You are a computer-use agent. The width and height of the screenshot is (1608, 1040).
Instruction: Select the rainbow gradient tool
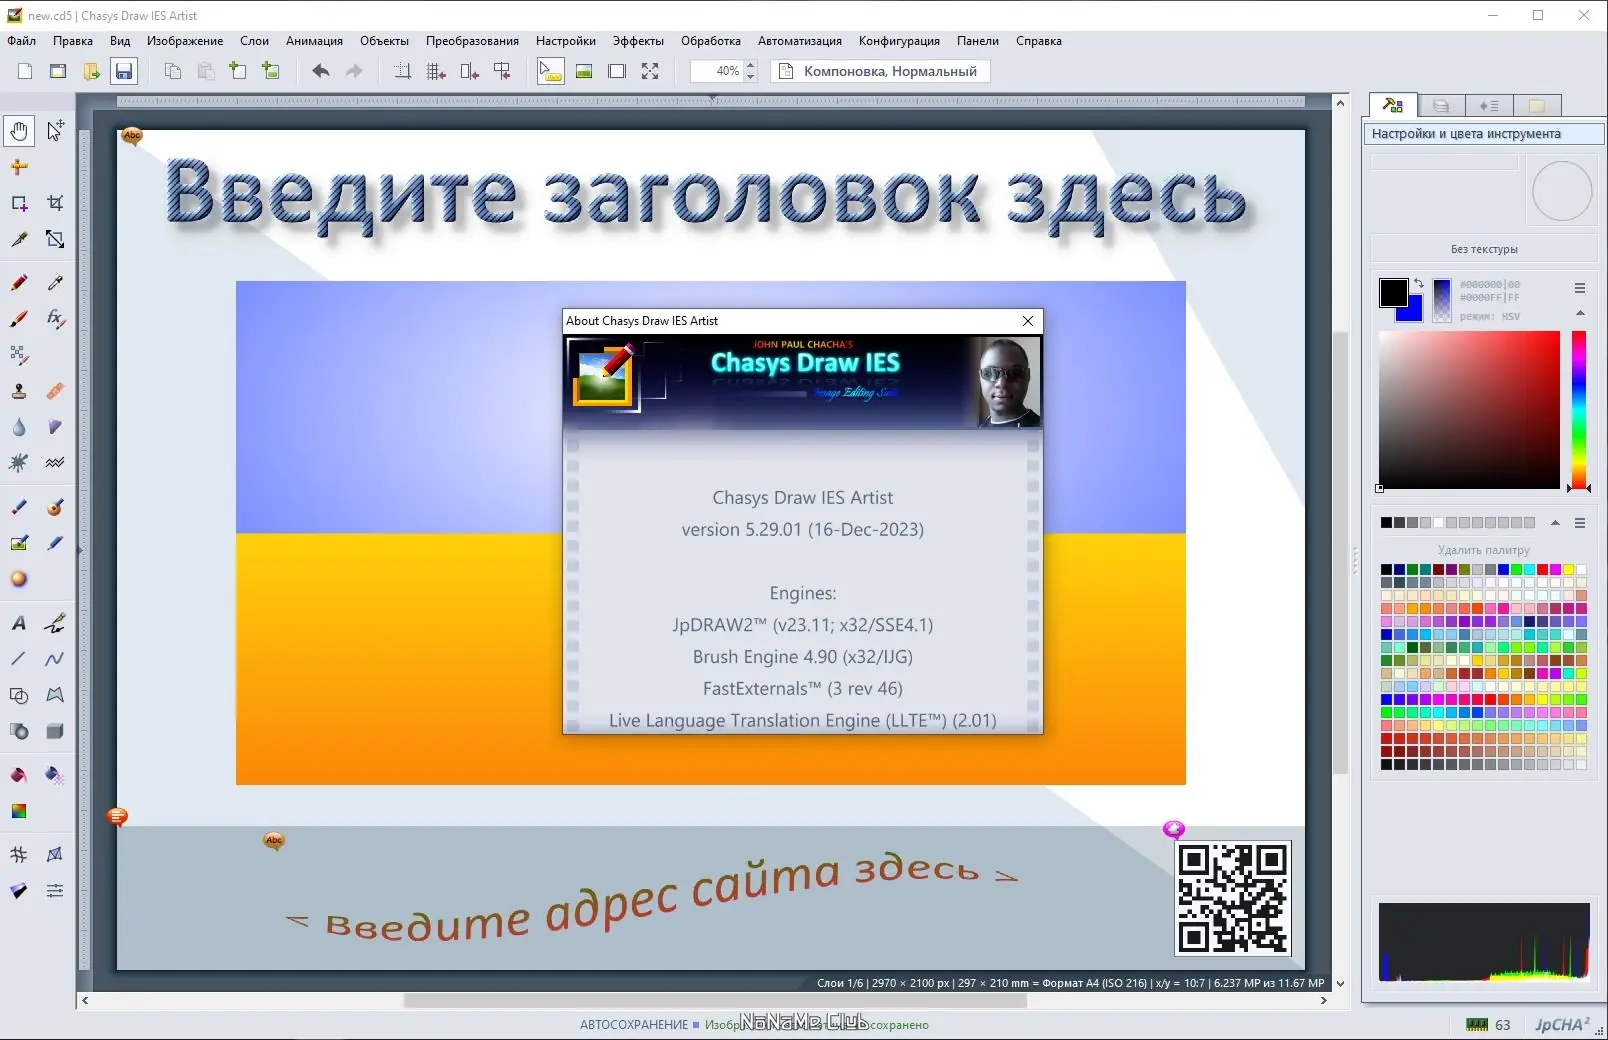(x=19, y=811)
